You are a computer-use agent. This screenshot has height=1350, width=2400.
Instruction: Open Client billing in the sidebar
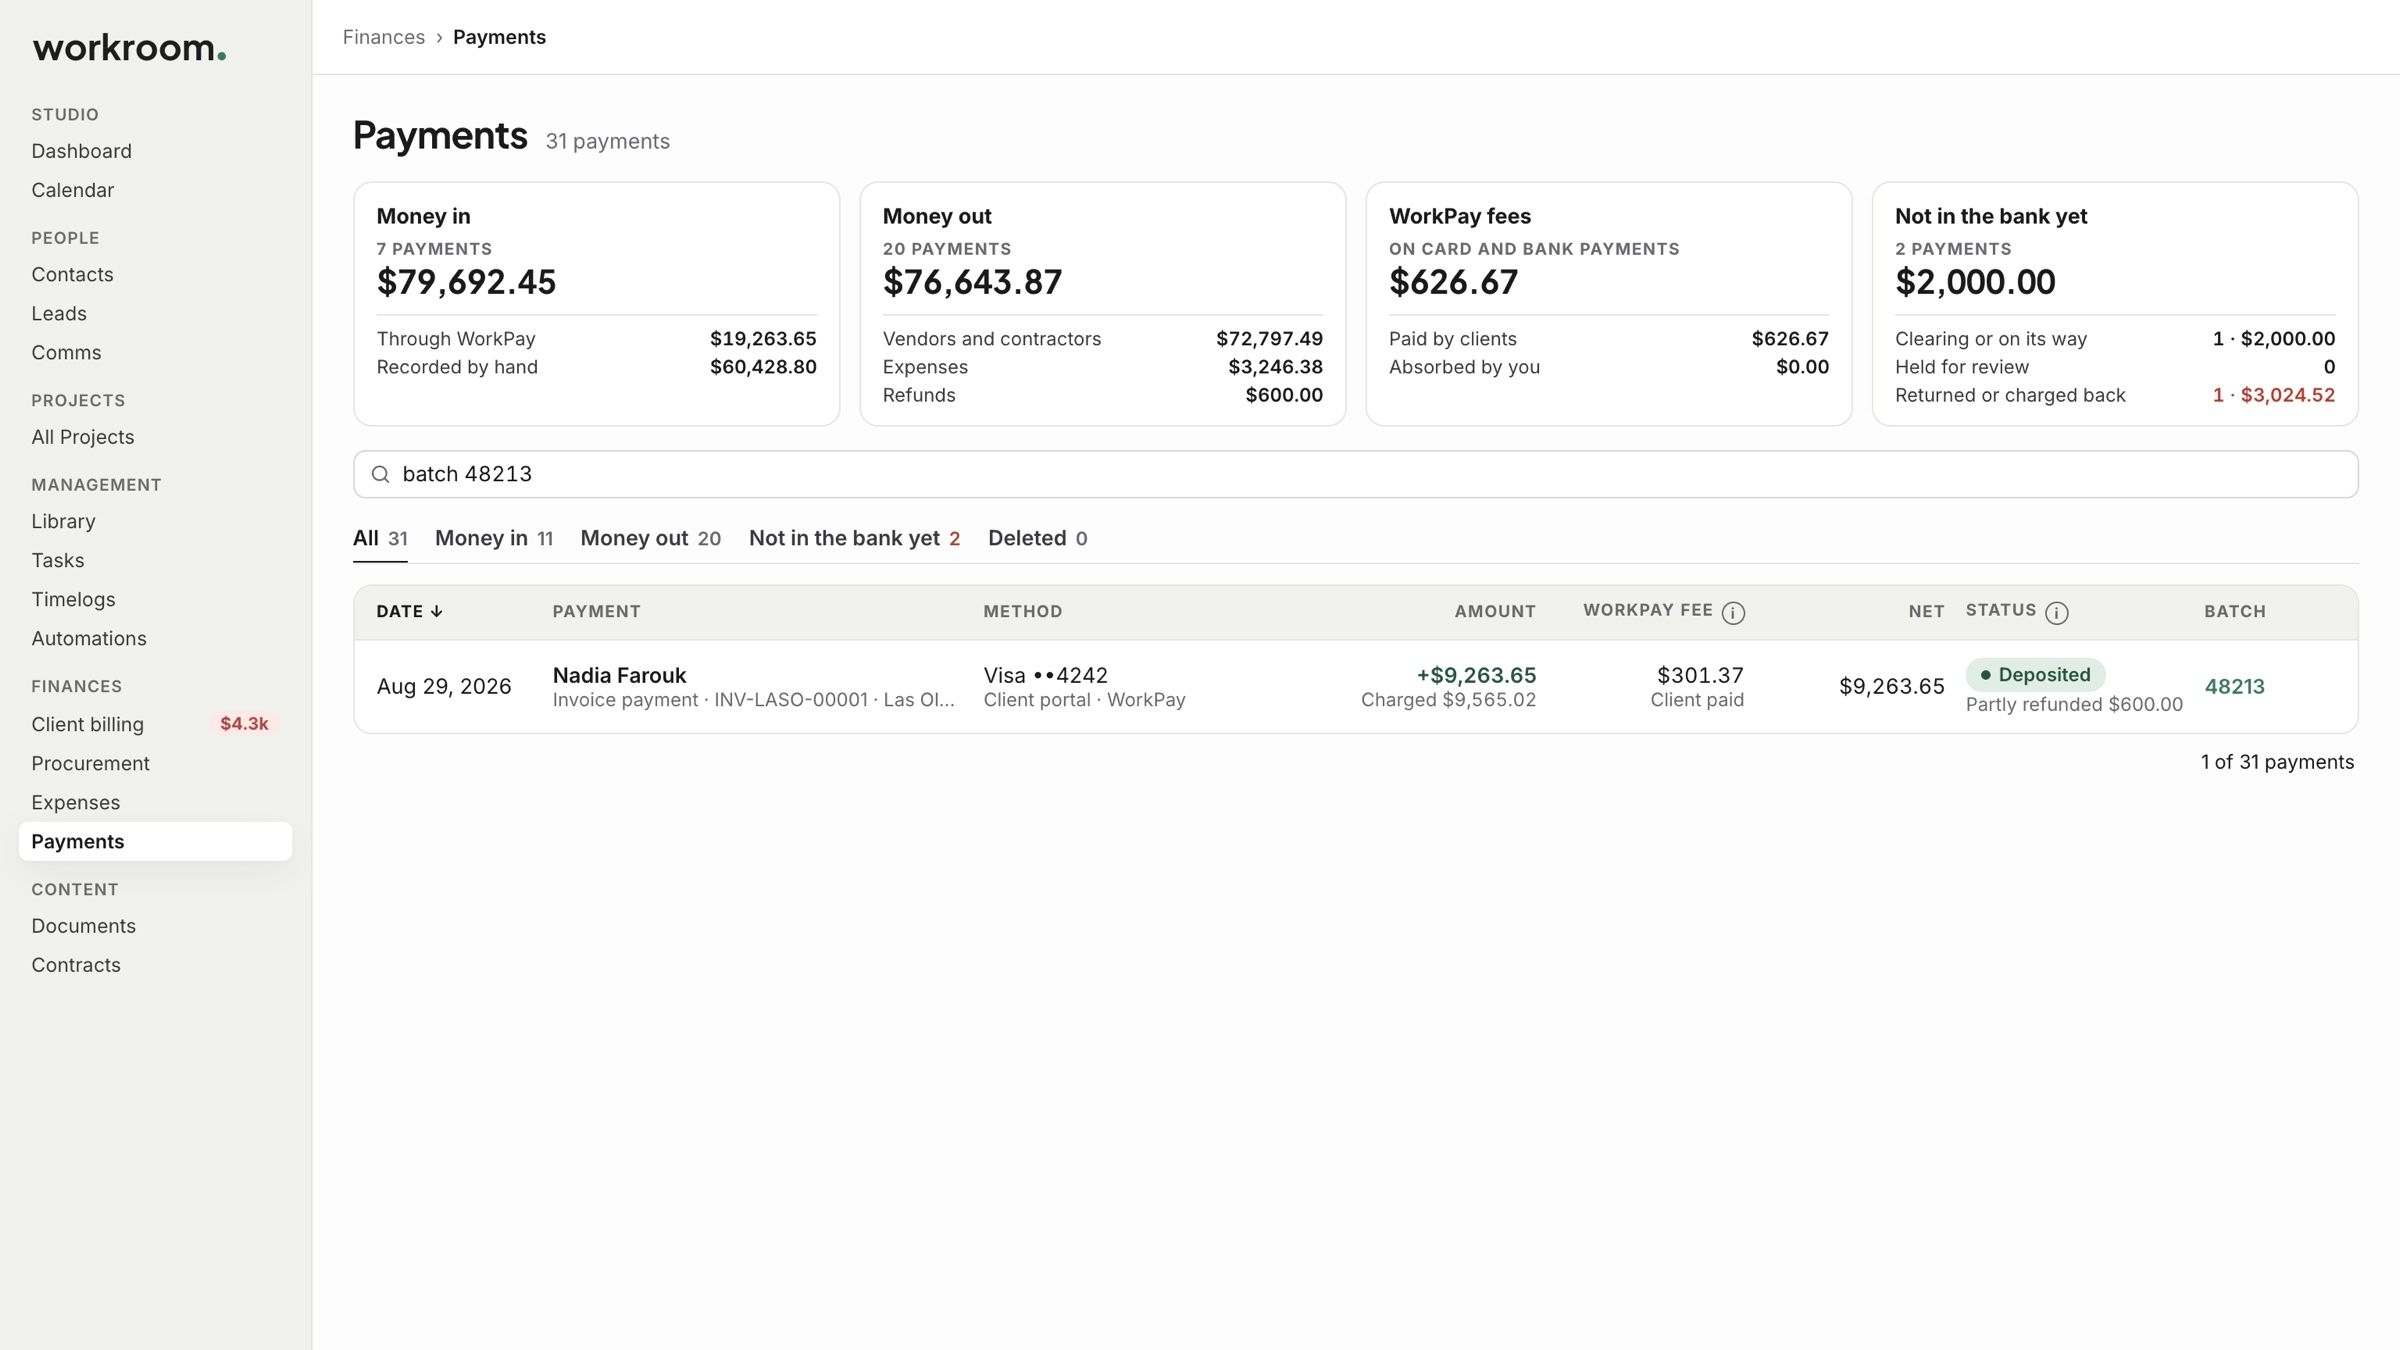coord(87,724)
